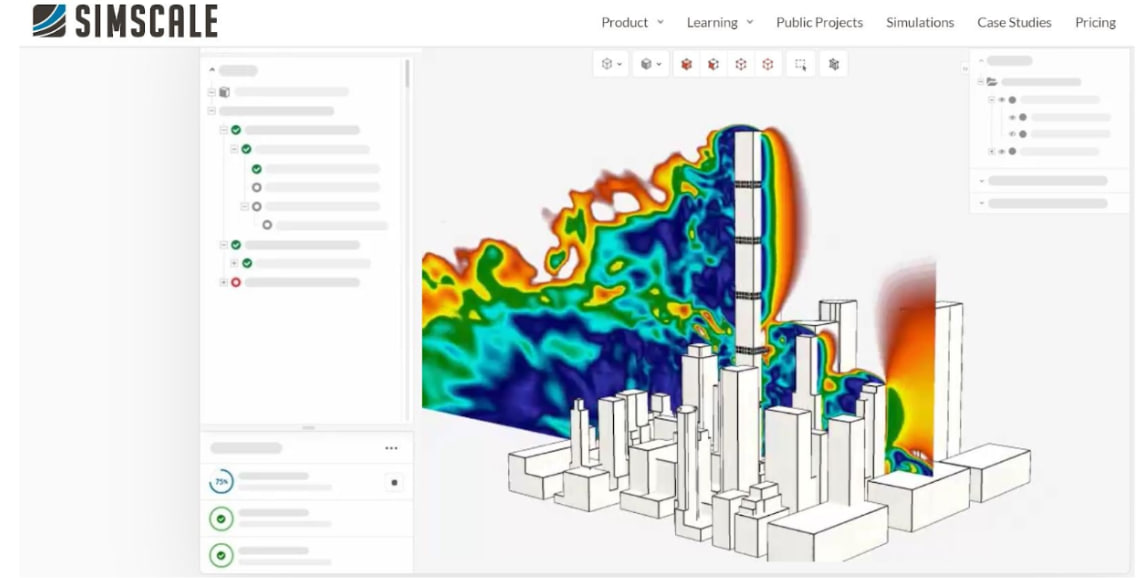
Task: Activate the box selection tool
Action: (801, 64)
